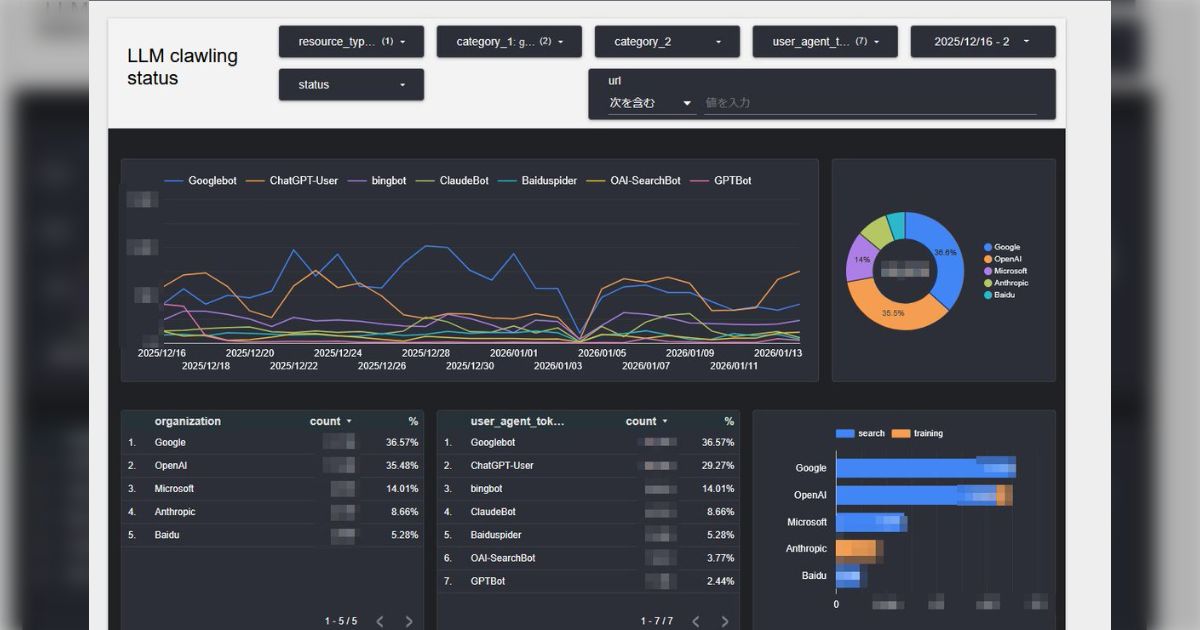Image resolution: width=1200 pixels, height=630 pixels.
Task: Select OAI-SearchBot legend entry
Action: point(633,181)
